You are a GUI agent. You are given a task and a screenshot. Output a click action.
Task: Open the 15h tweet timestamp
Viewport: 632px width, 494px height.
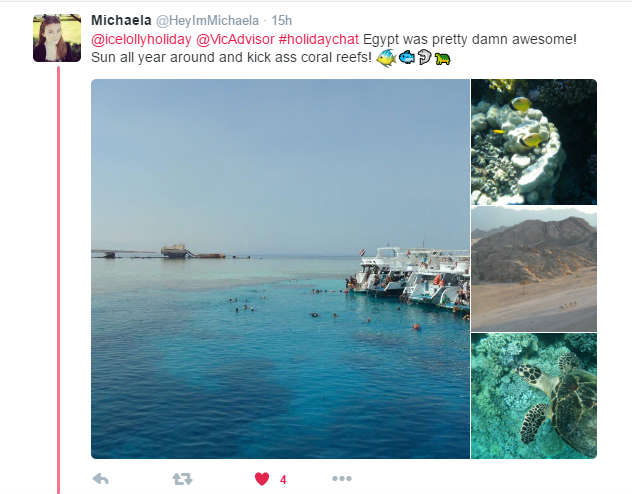(281, 20)
